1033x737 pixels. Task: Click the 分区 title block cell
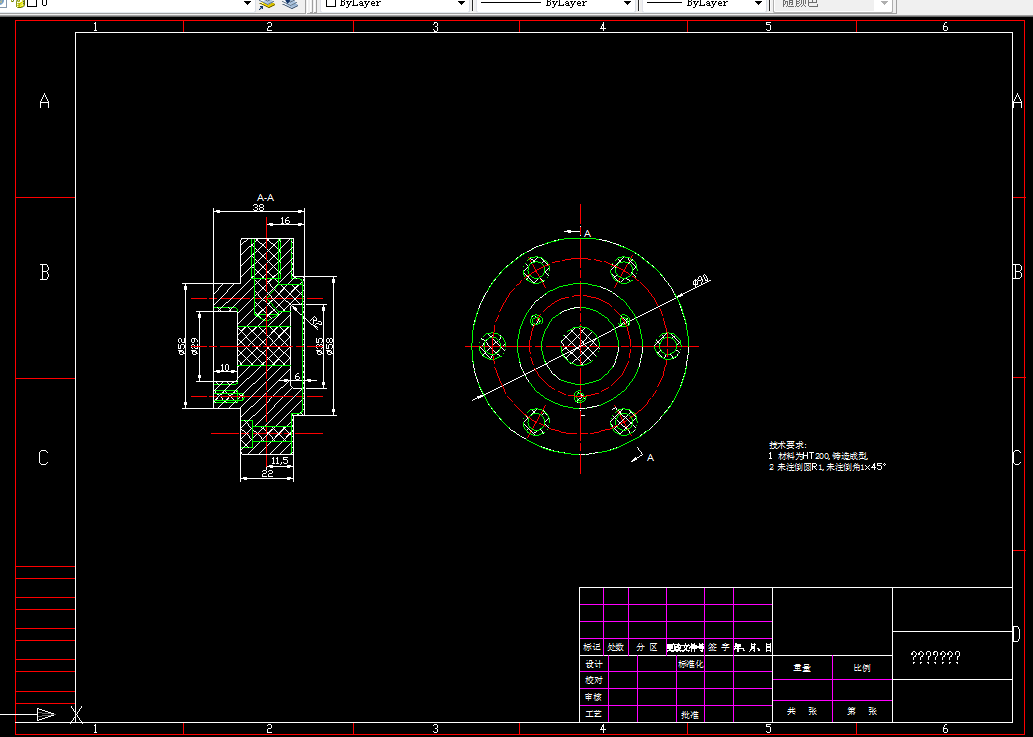647,647
